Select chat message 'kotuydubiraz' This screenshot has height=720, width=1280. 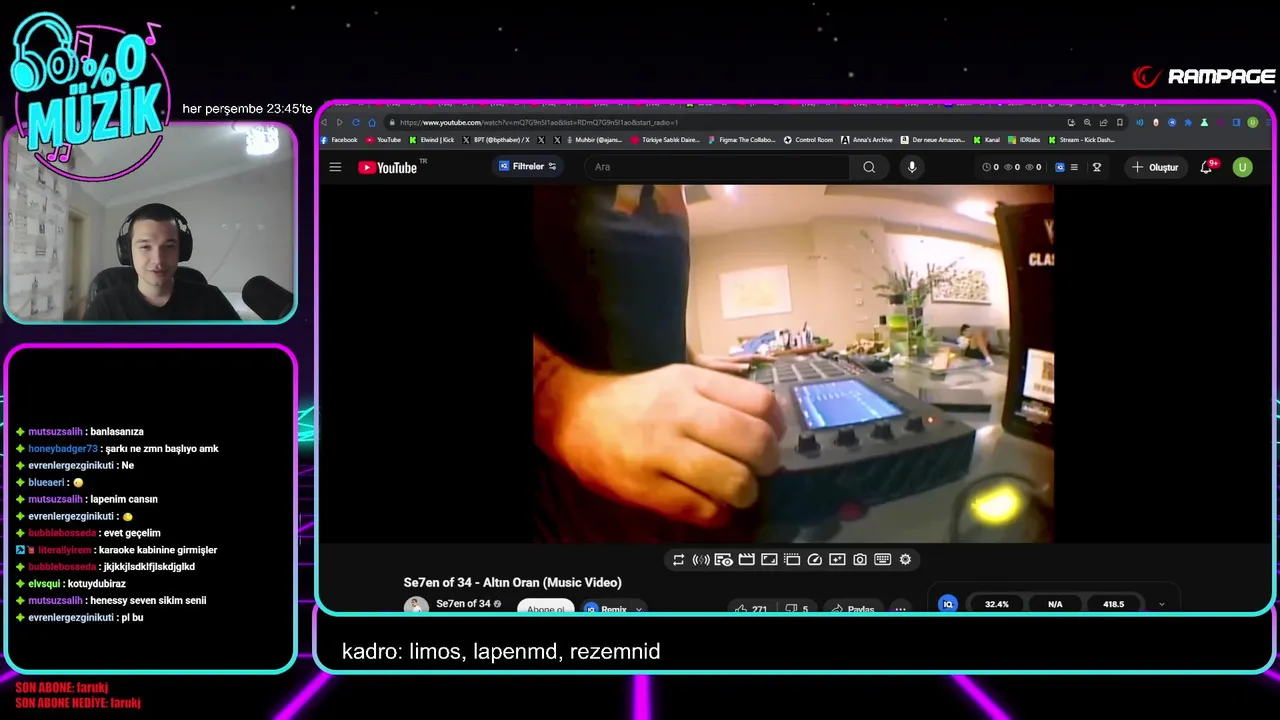pyautogui.click(x=97, y=584)
